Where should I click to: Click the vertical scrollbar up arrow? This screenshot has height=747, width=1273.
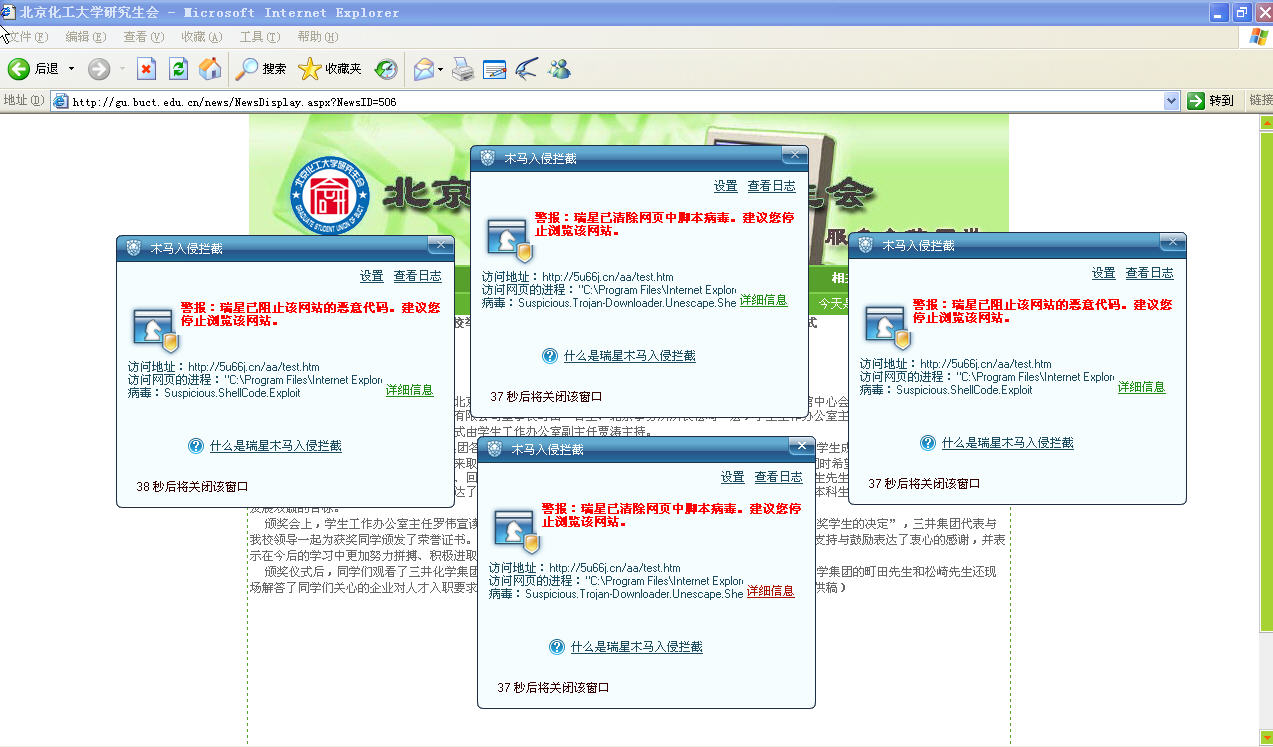tap(1266, 121)
